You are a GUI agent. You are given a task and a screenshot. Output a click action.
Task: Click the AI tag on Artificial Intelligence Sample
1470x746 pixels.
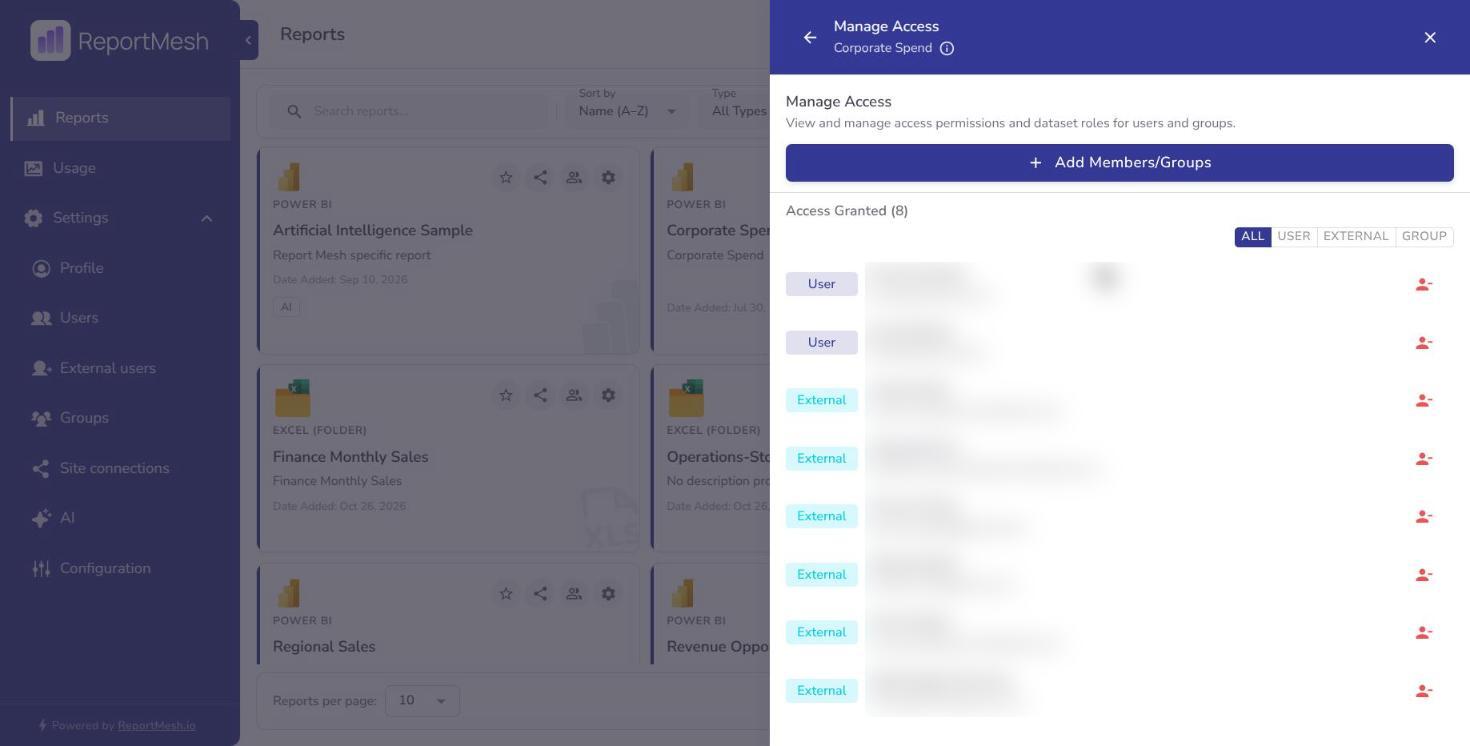286,307
